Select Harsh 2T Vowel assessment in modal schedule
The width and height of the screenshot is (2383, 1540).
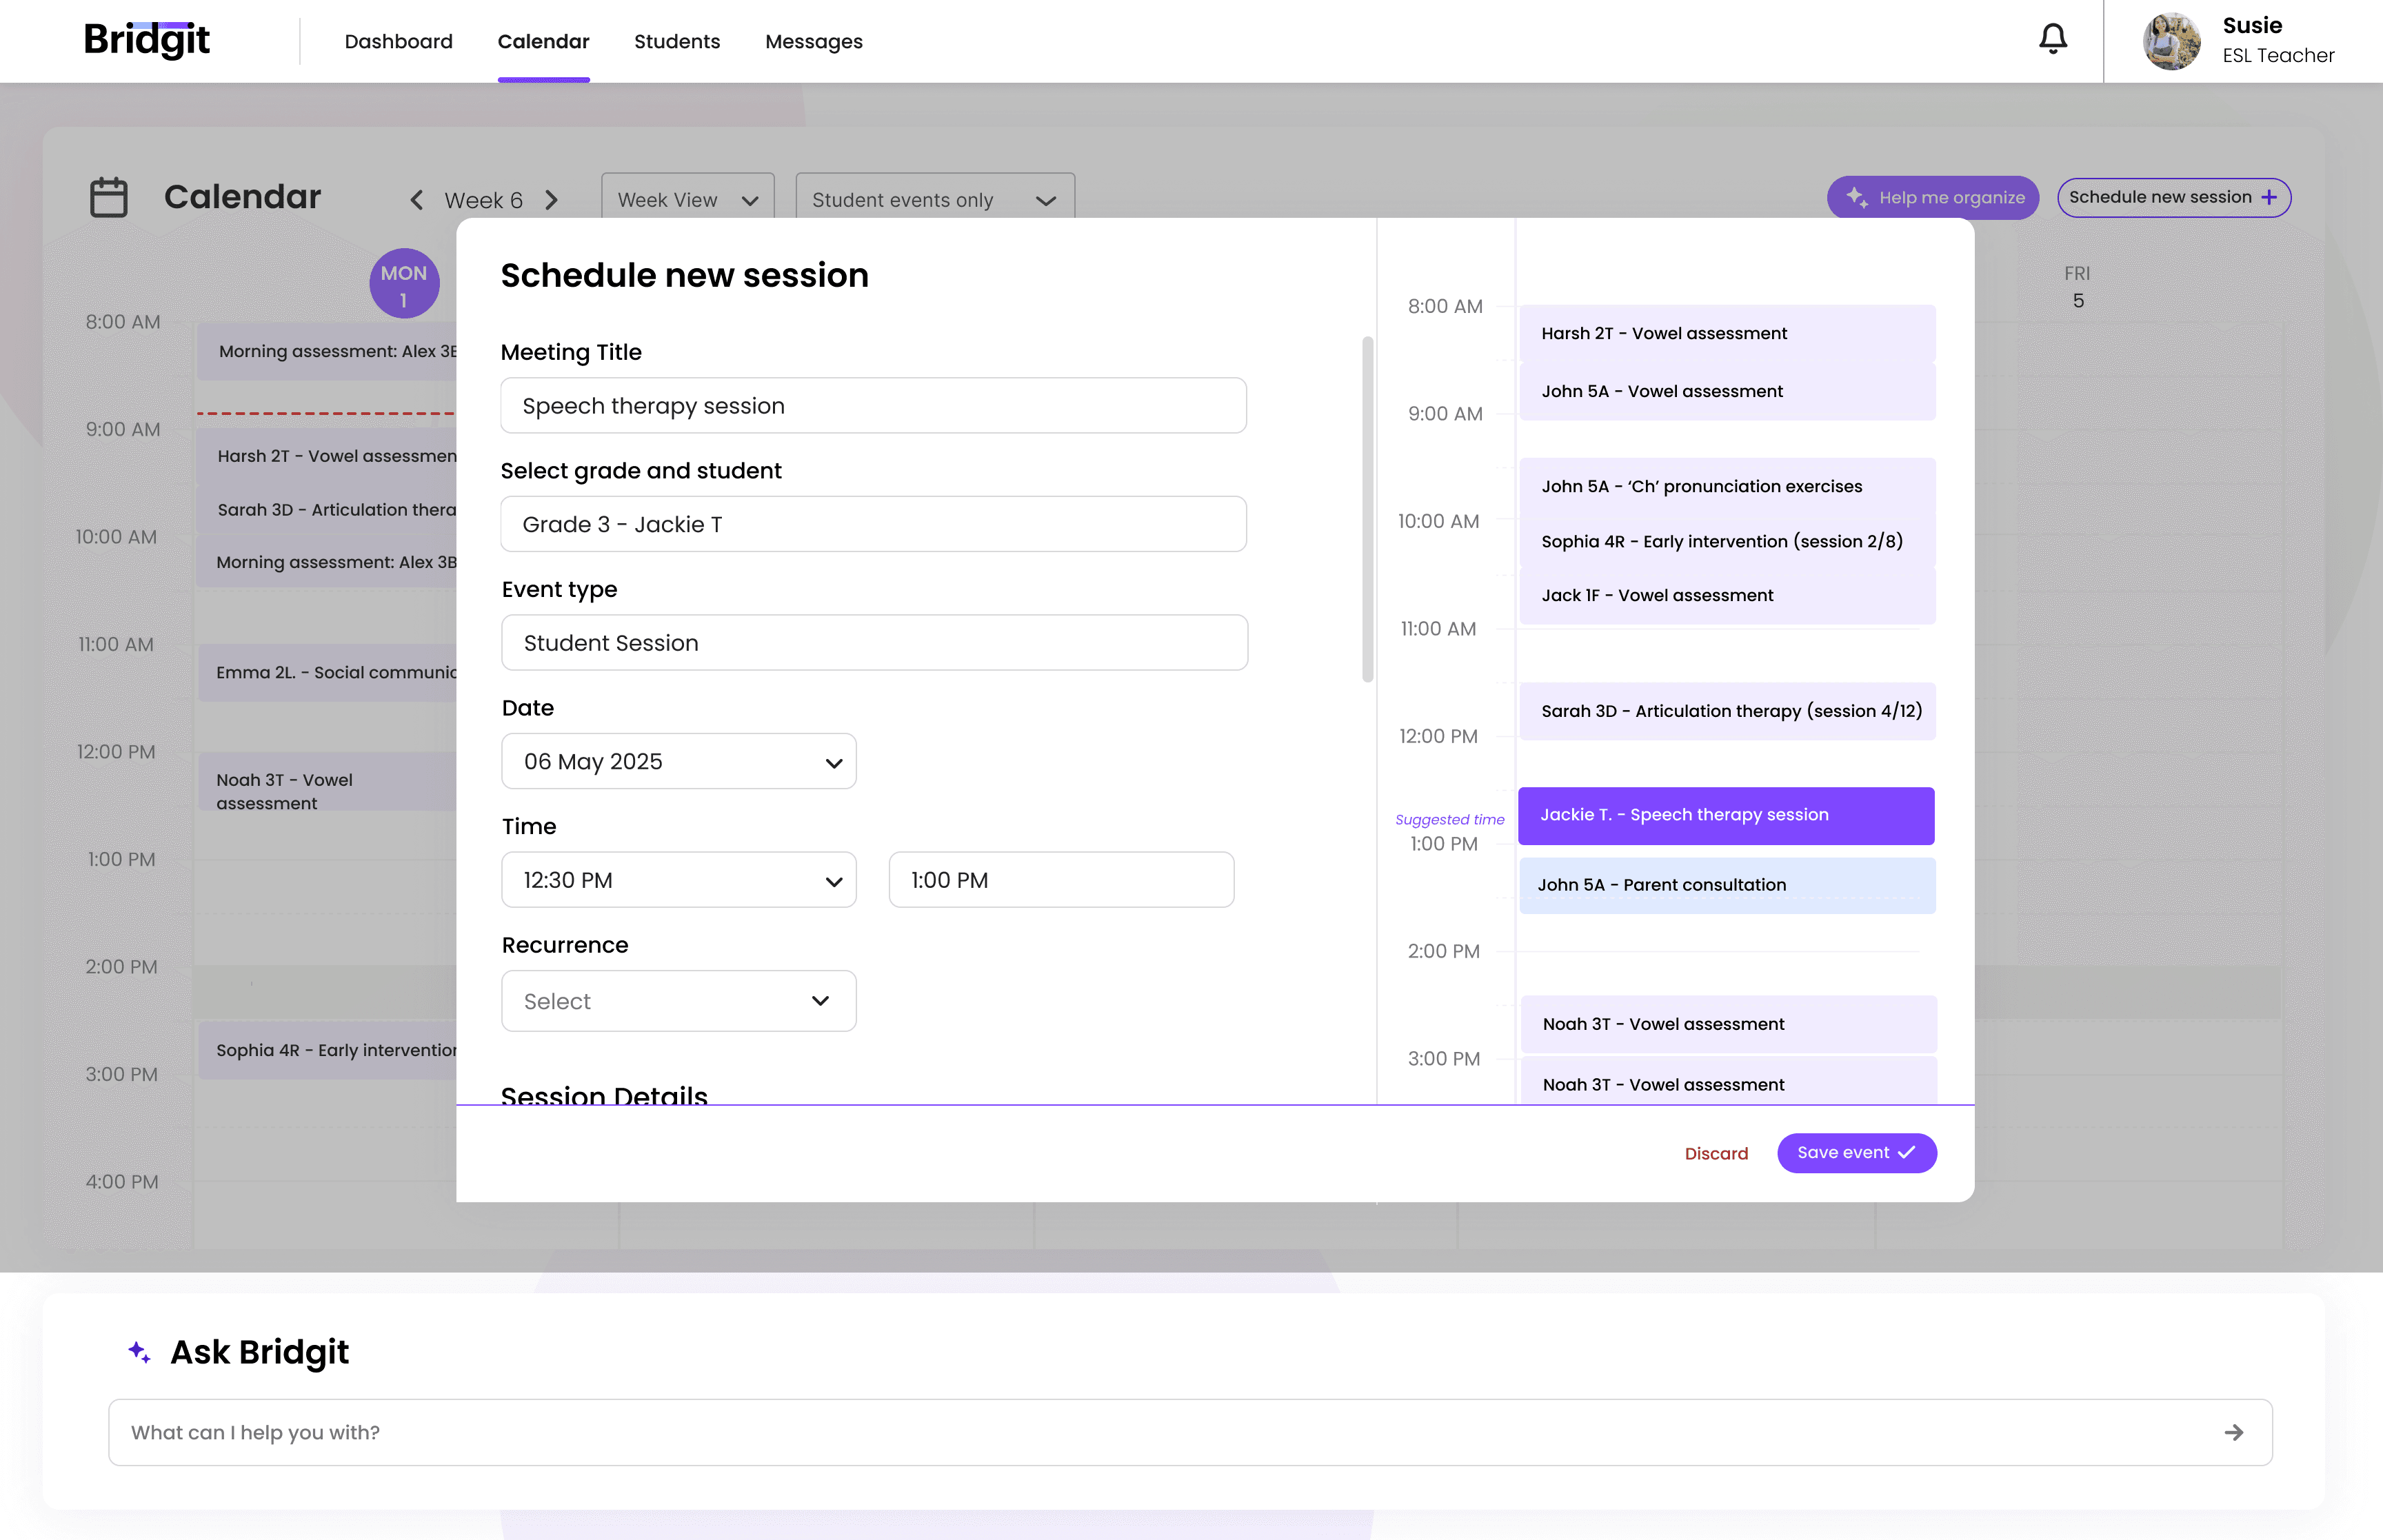pyautogui.click(x=1727, y=333)
